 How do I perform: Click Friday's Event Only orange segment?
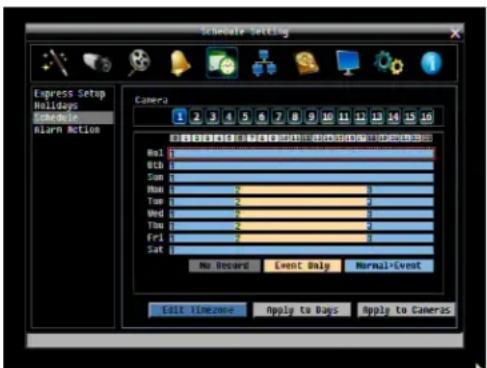302,238
